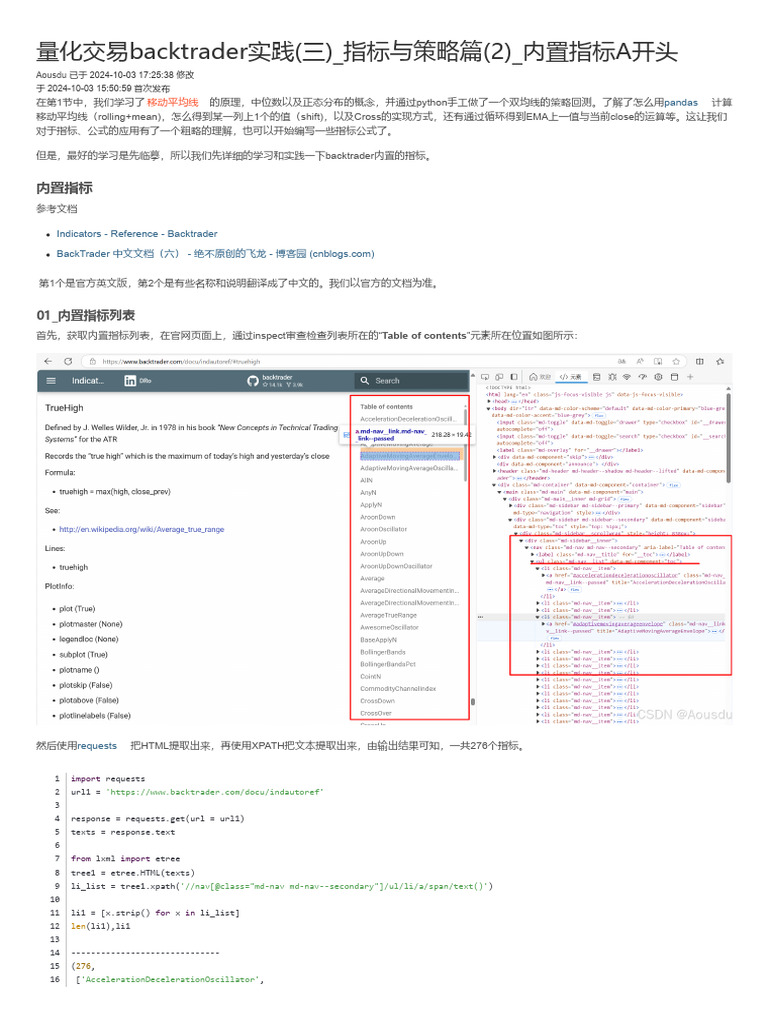768x1024 pixels.
Task: Click the plus icon for more DevTools tools
Action: pyautogui.click(x=690, y=377)
